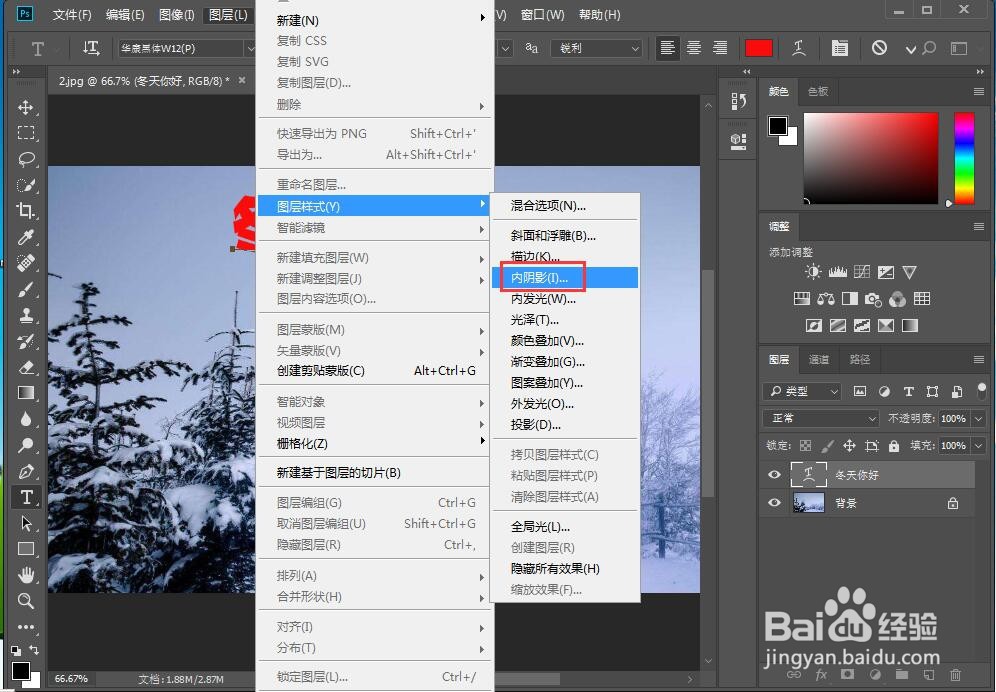The width and height of the screenshot is (996, 692).
Task: Hide the 背景 layer
Action: pyautogui.click(x=773, y=503)
